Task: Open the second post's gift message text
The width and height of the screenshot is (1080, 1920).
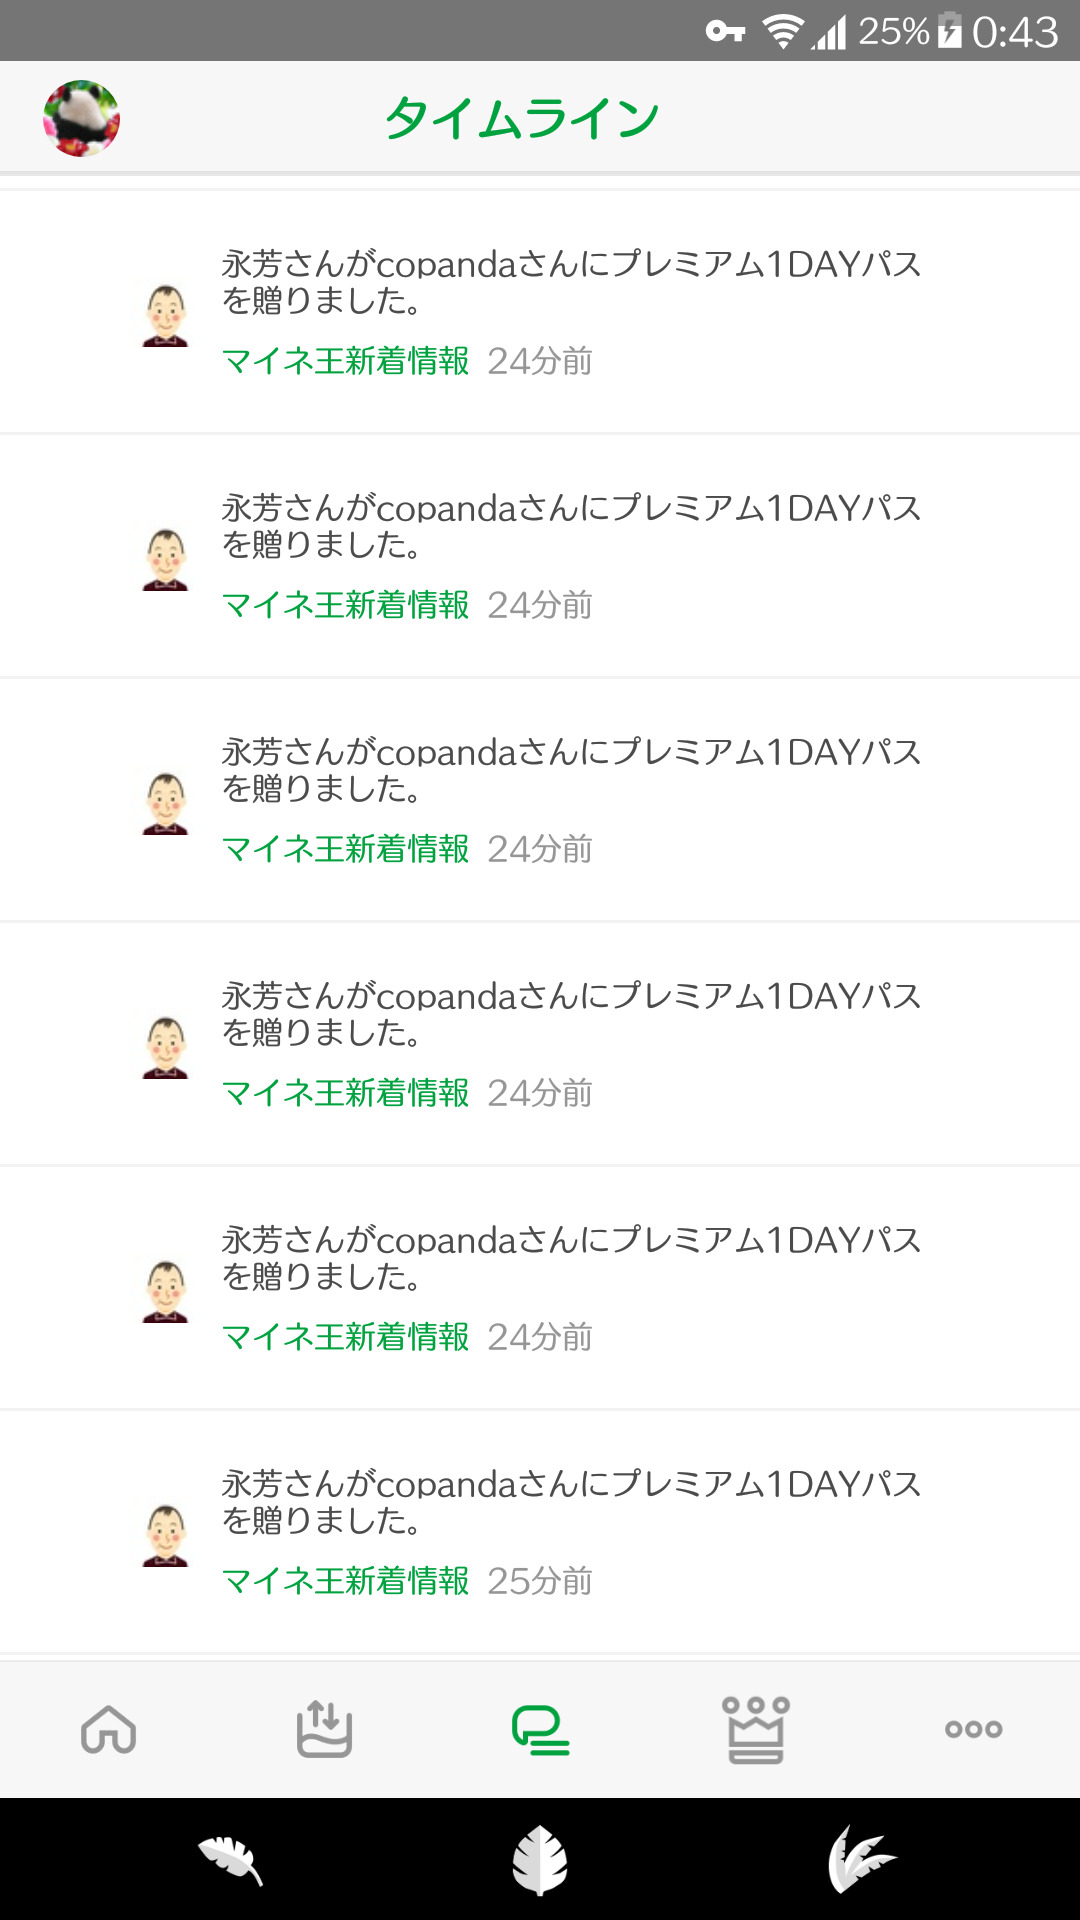Action: tap(570, 526)
